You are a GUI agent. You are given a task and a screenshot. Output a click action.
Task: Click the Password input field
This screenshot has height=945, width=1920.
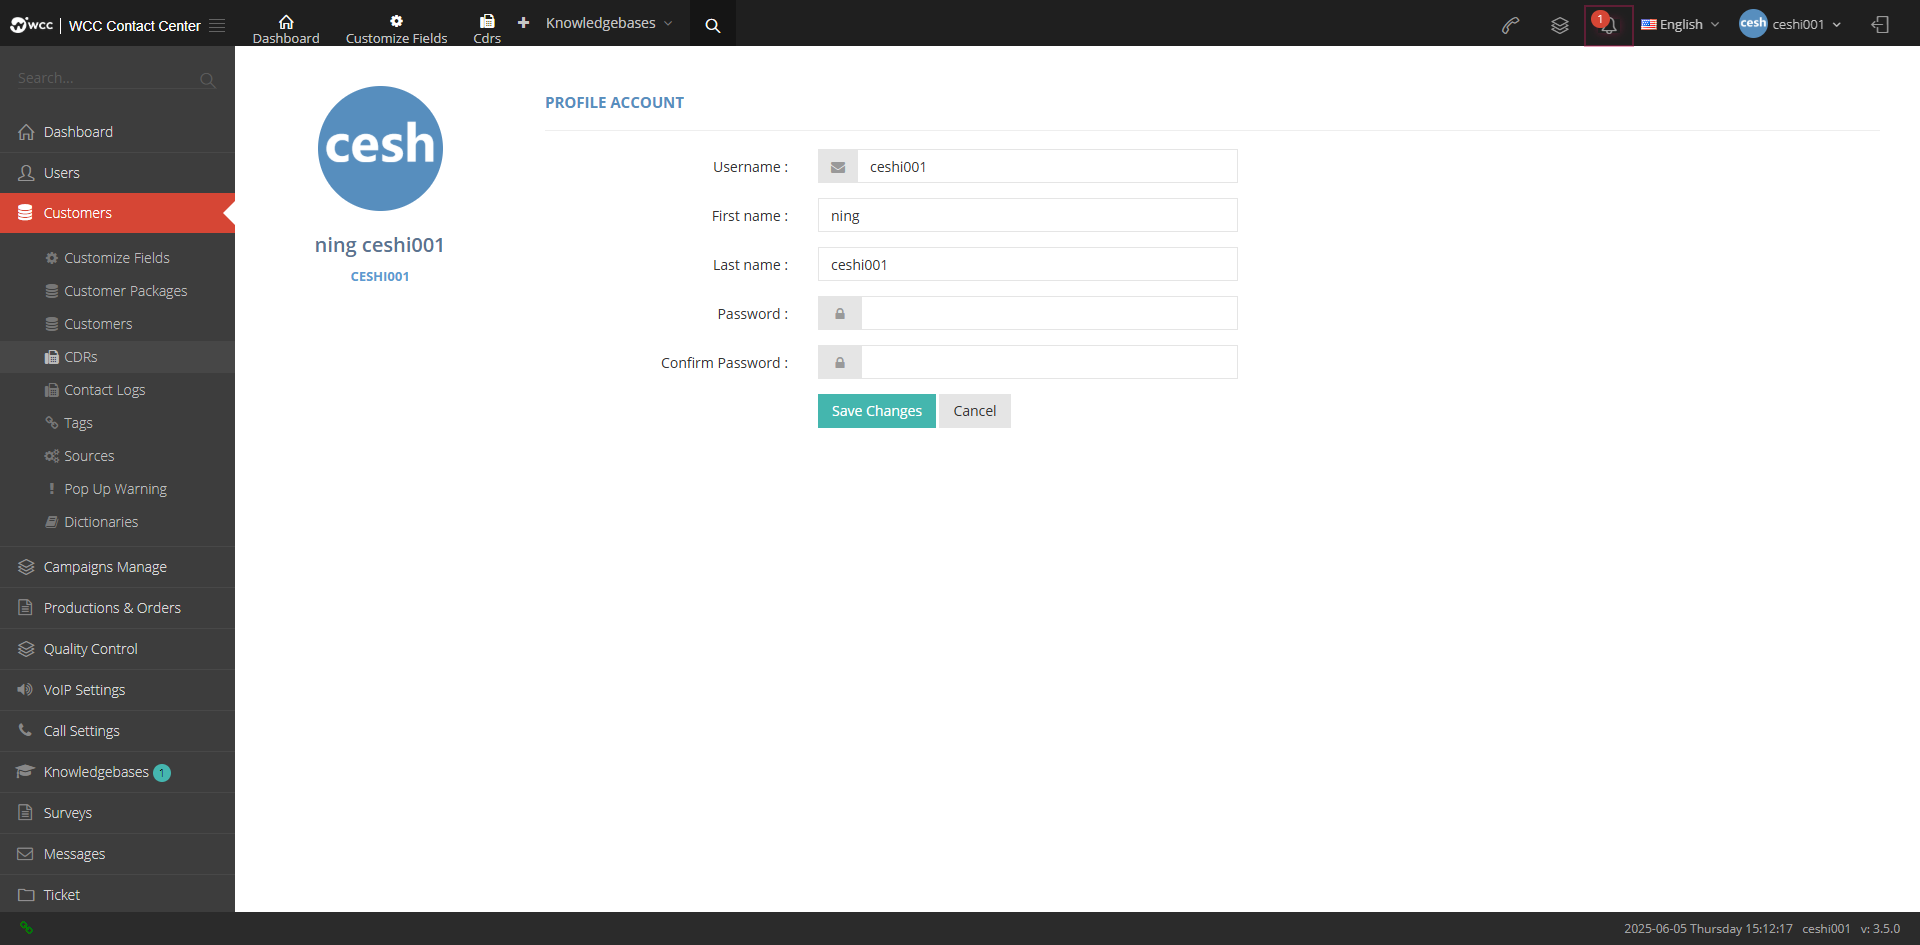tap(1049, 313)
